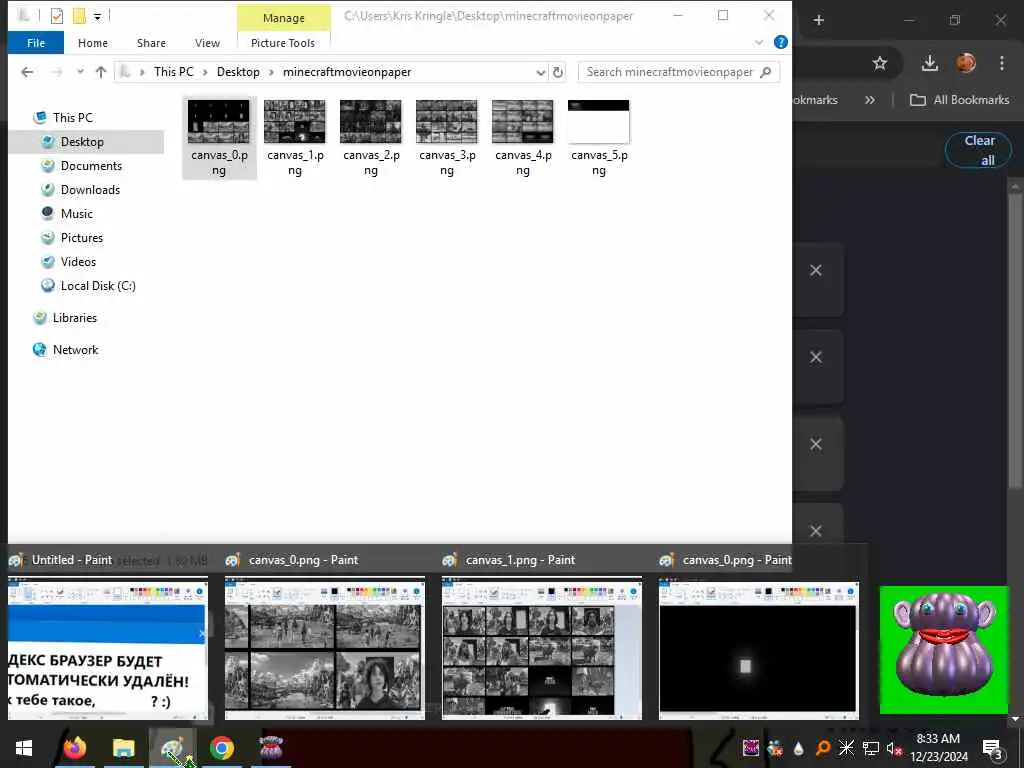Click the purple monkey character image
Image resolution: width=1024 pixels, height=768 pixels.
click(x=944, y=650)
